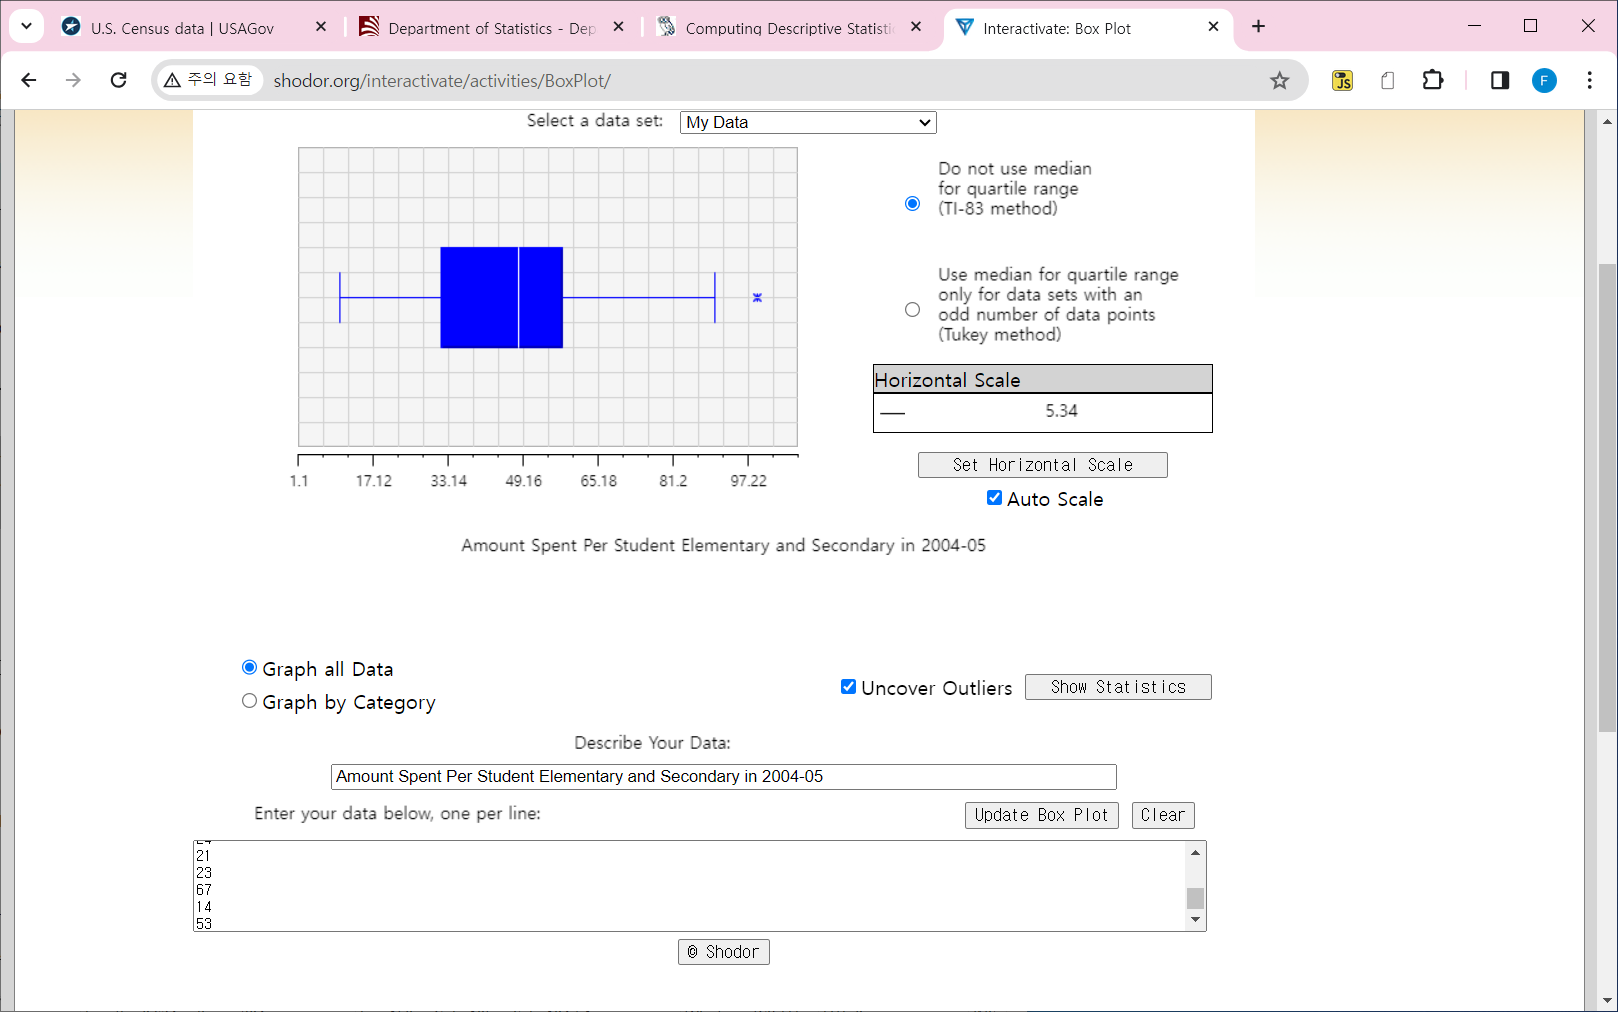The width and height of the screenshot is (1618, 1012).
Task: Close the Computing Descriptive Statistics tab
Action: [x=916, y=27]
